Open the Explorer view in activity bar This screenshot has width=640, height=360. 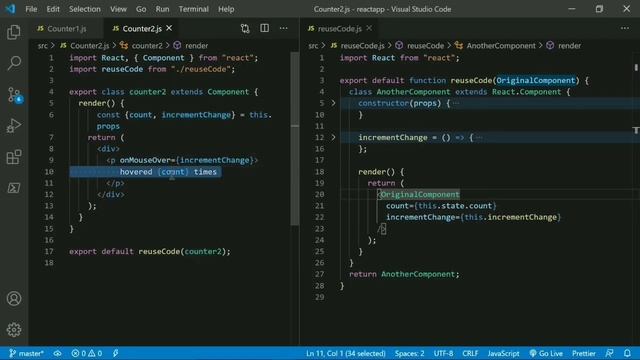14,32
